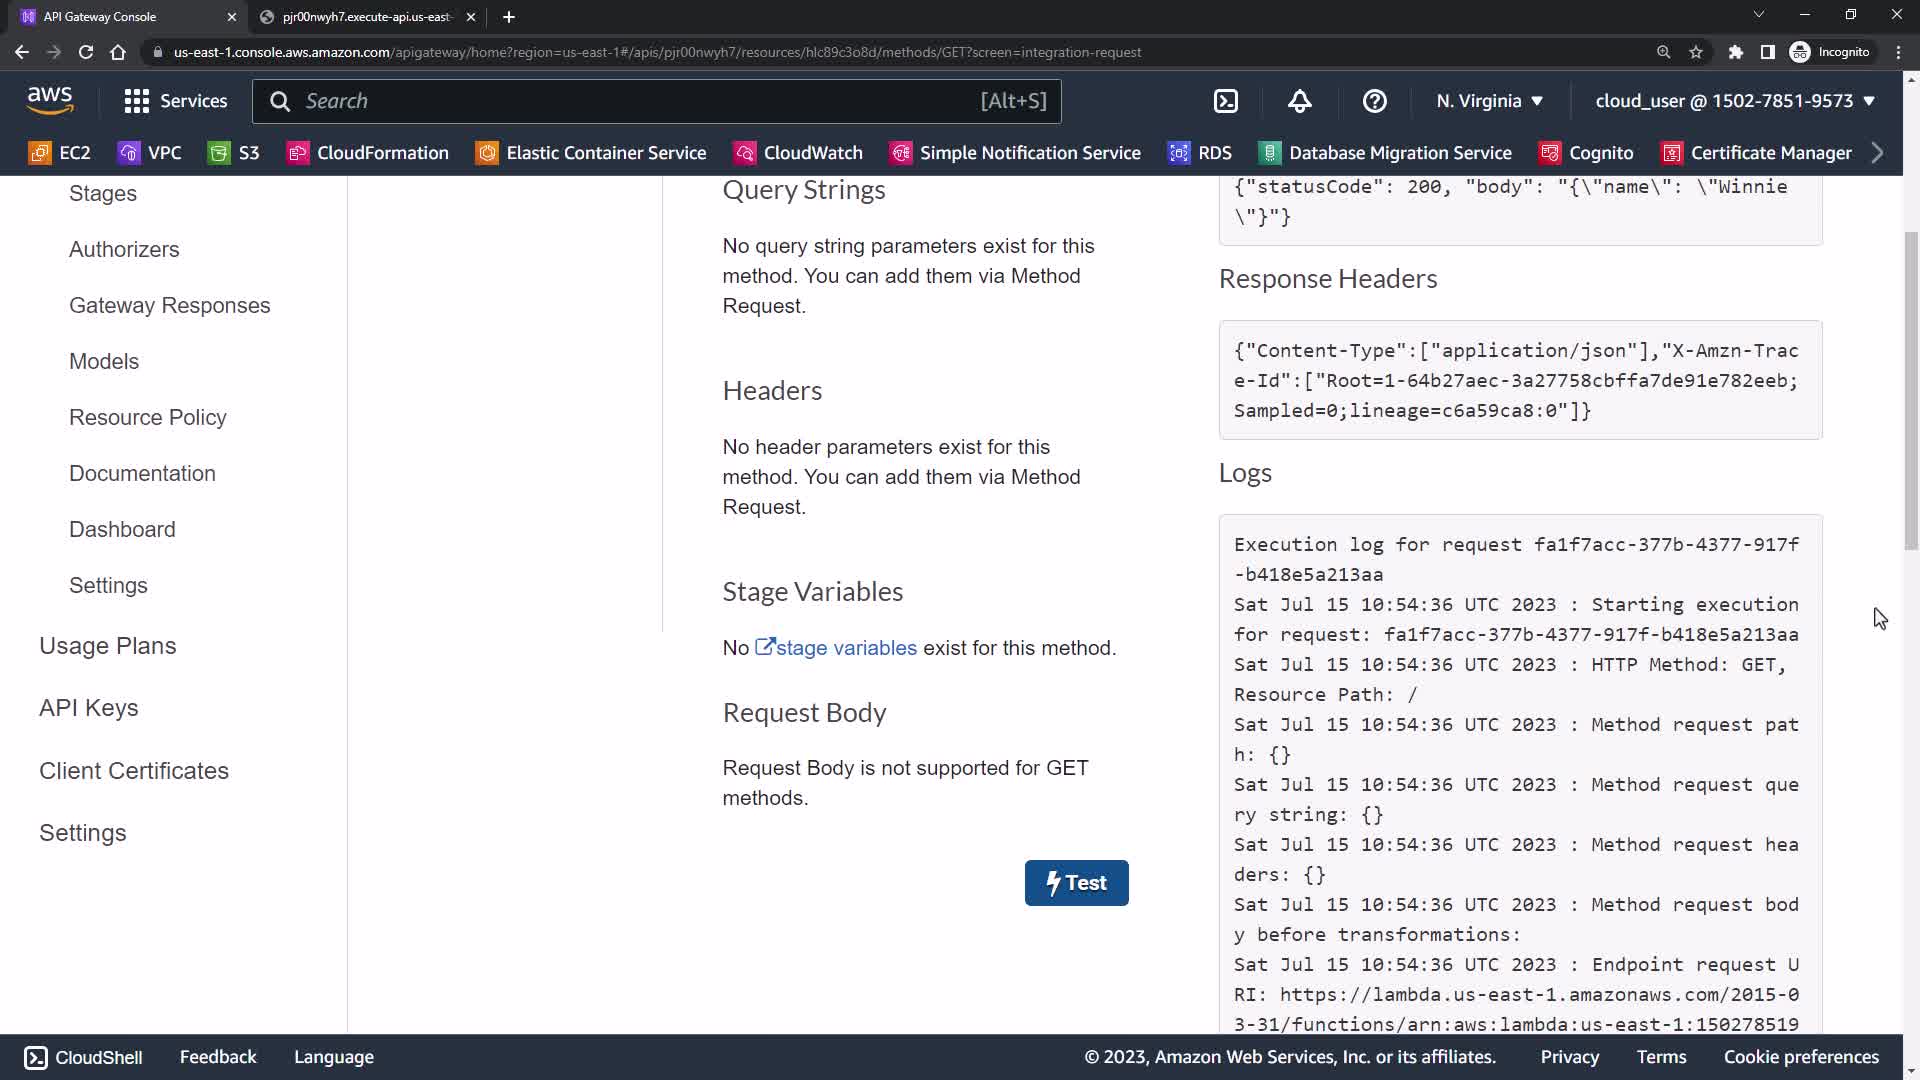Click the AWS logo home icon
Viewport: 1920px width, 1080px height.
click(x=50, y=100)
